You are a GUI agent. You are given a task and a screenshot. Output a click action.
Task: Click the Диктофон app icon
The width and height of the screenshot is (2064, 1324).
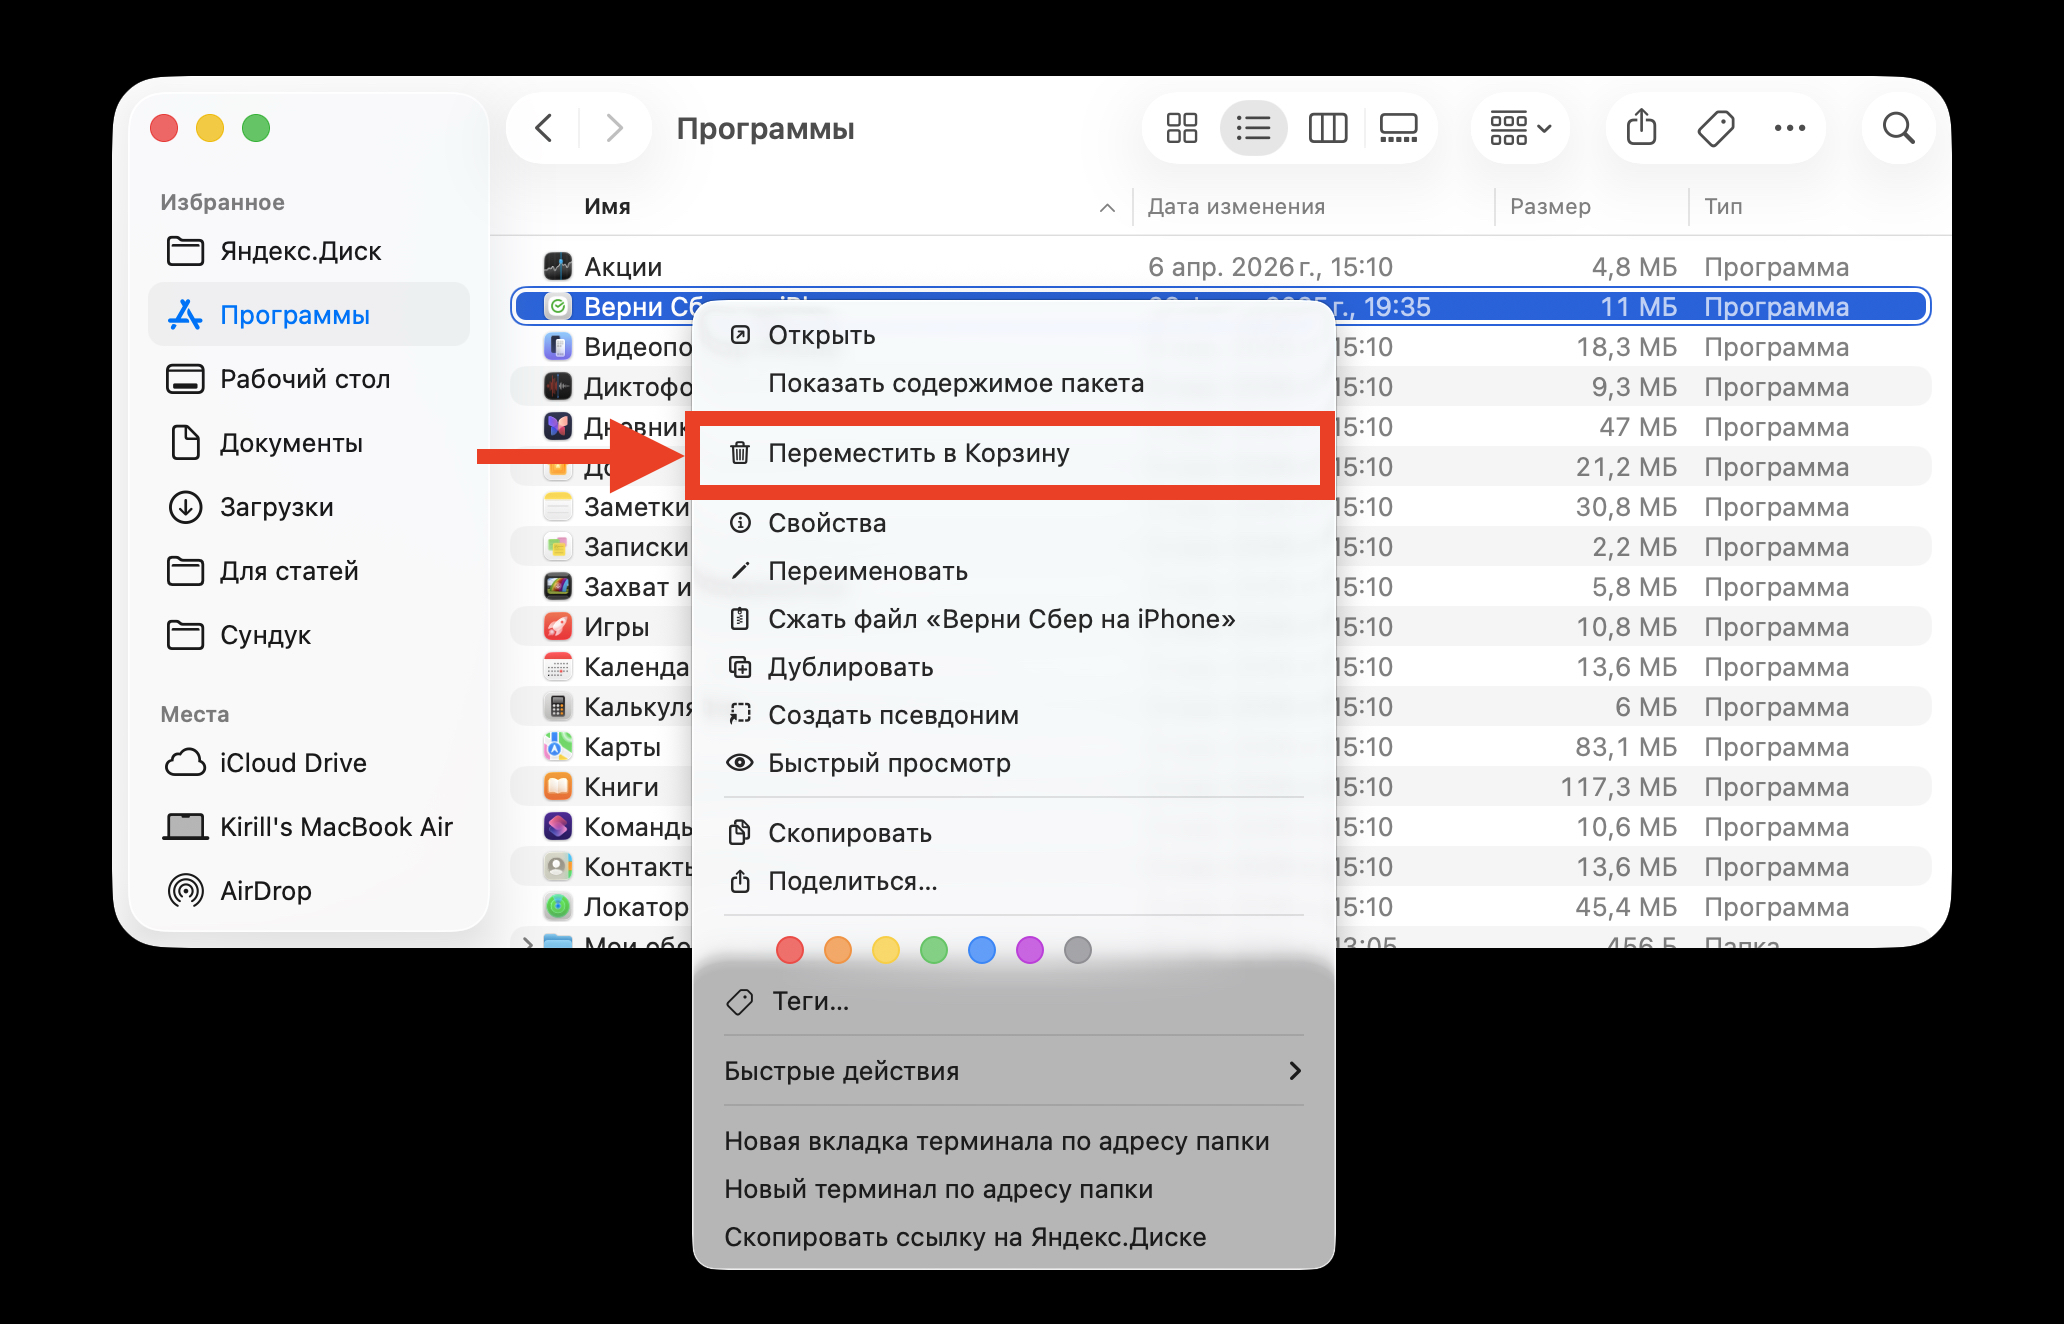(x=558, y=386)
